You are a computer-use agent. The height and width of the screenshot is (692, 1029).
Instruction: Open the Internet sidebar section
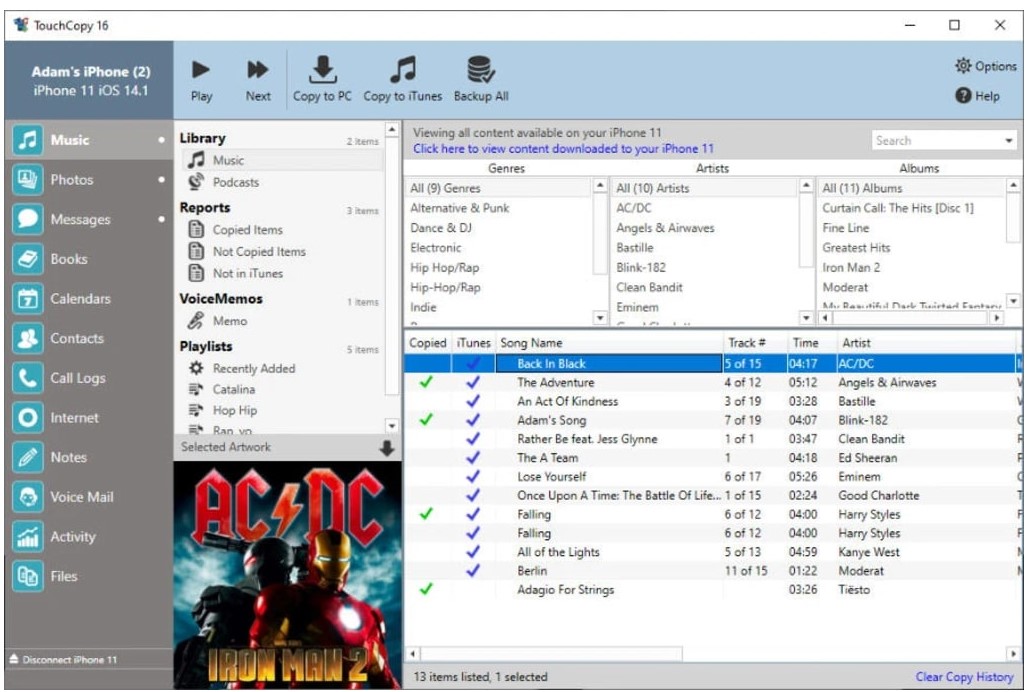pos(89,418)
